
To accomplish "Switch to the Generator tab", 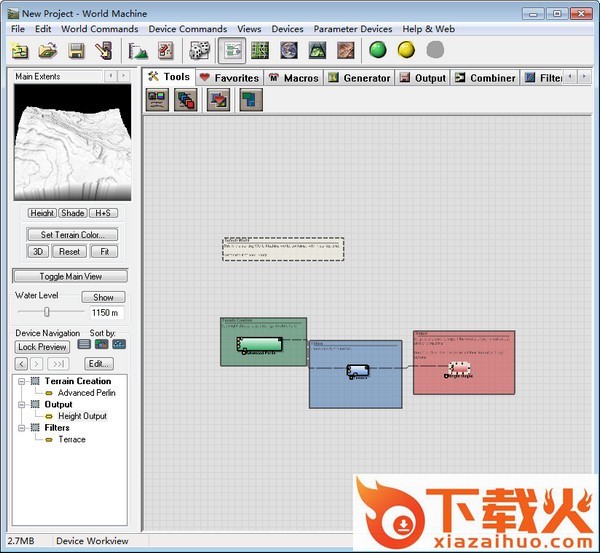I will coord(359,78).
